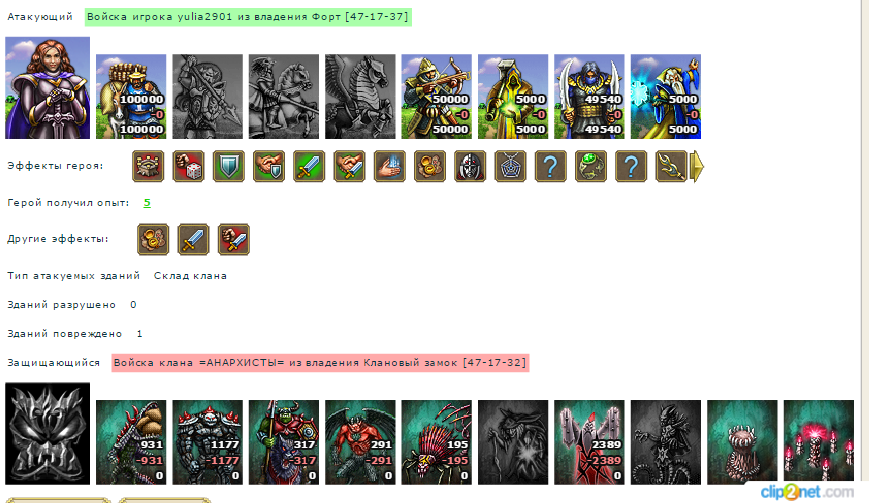Viewport: 869px width, 503px height.
Task: Open attacker yulia2901 Форт troops link
Action: point(248,17)
